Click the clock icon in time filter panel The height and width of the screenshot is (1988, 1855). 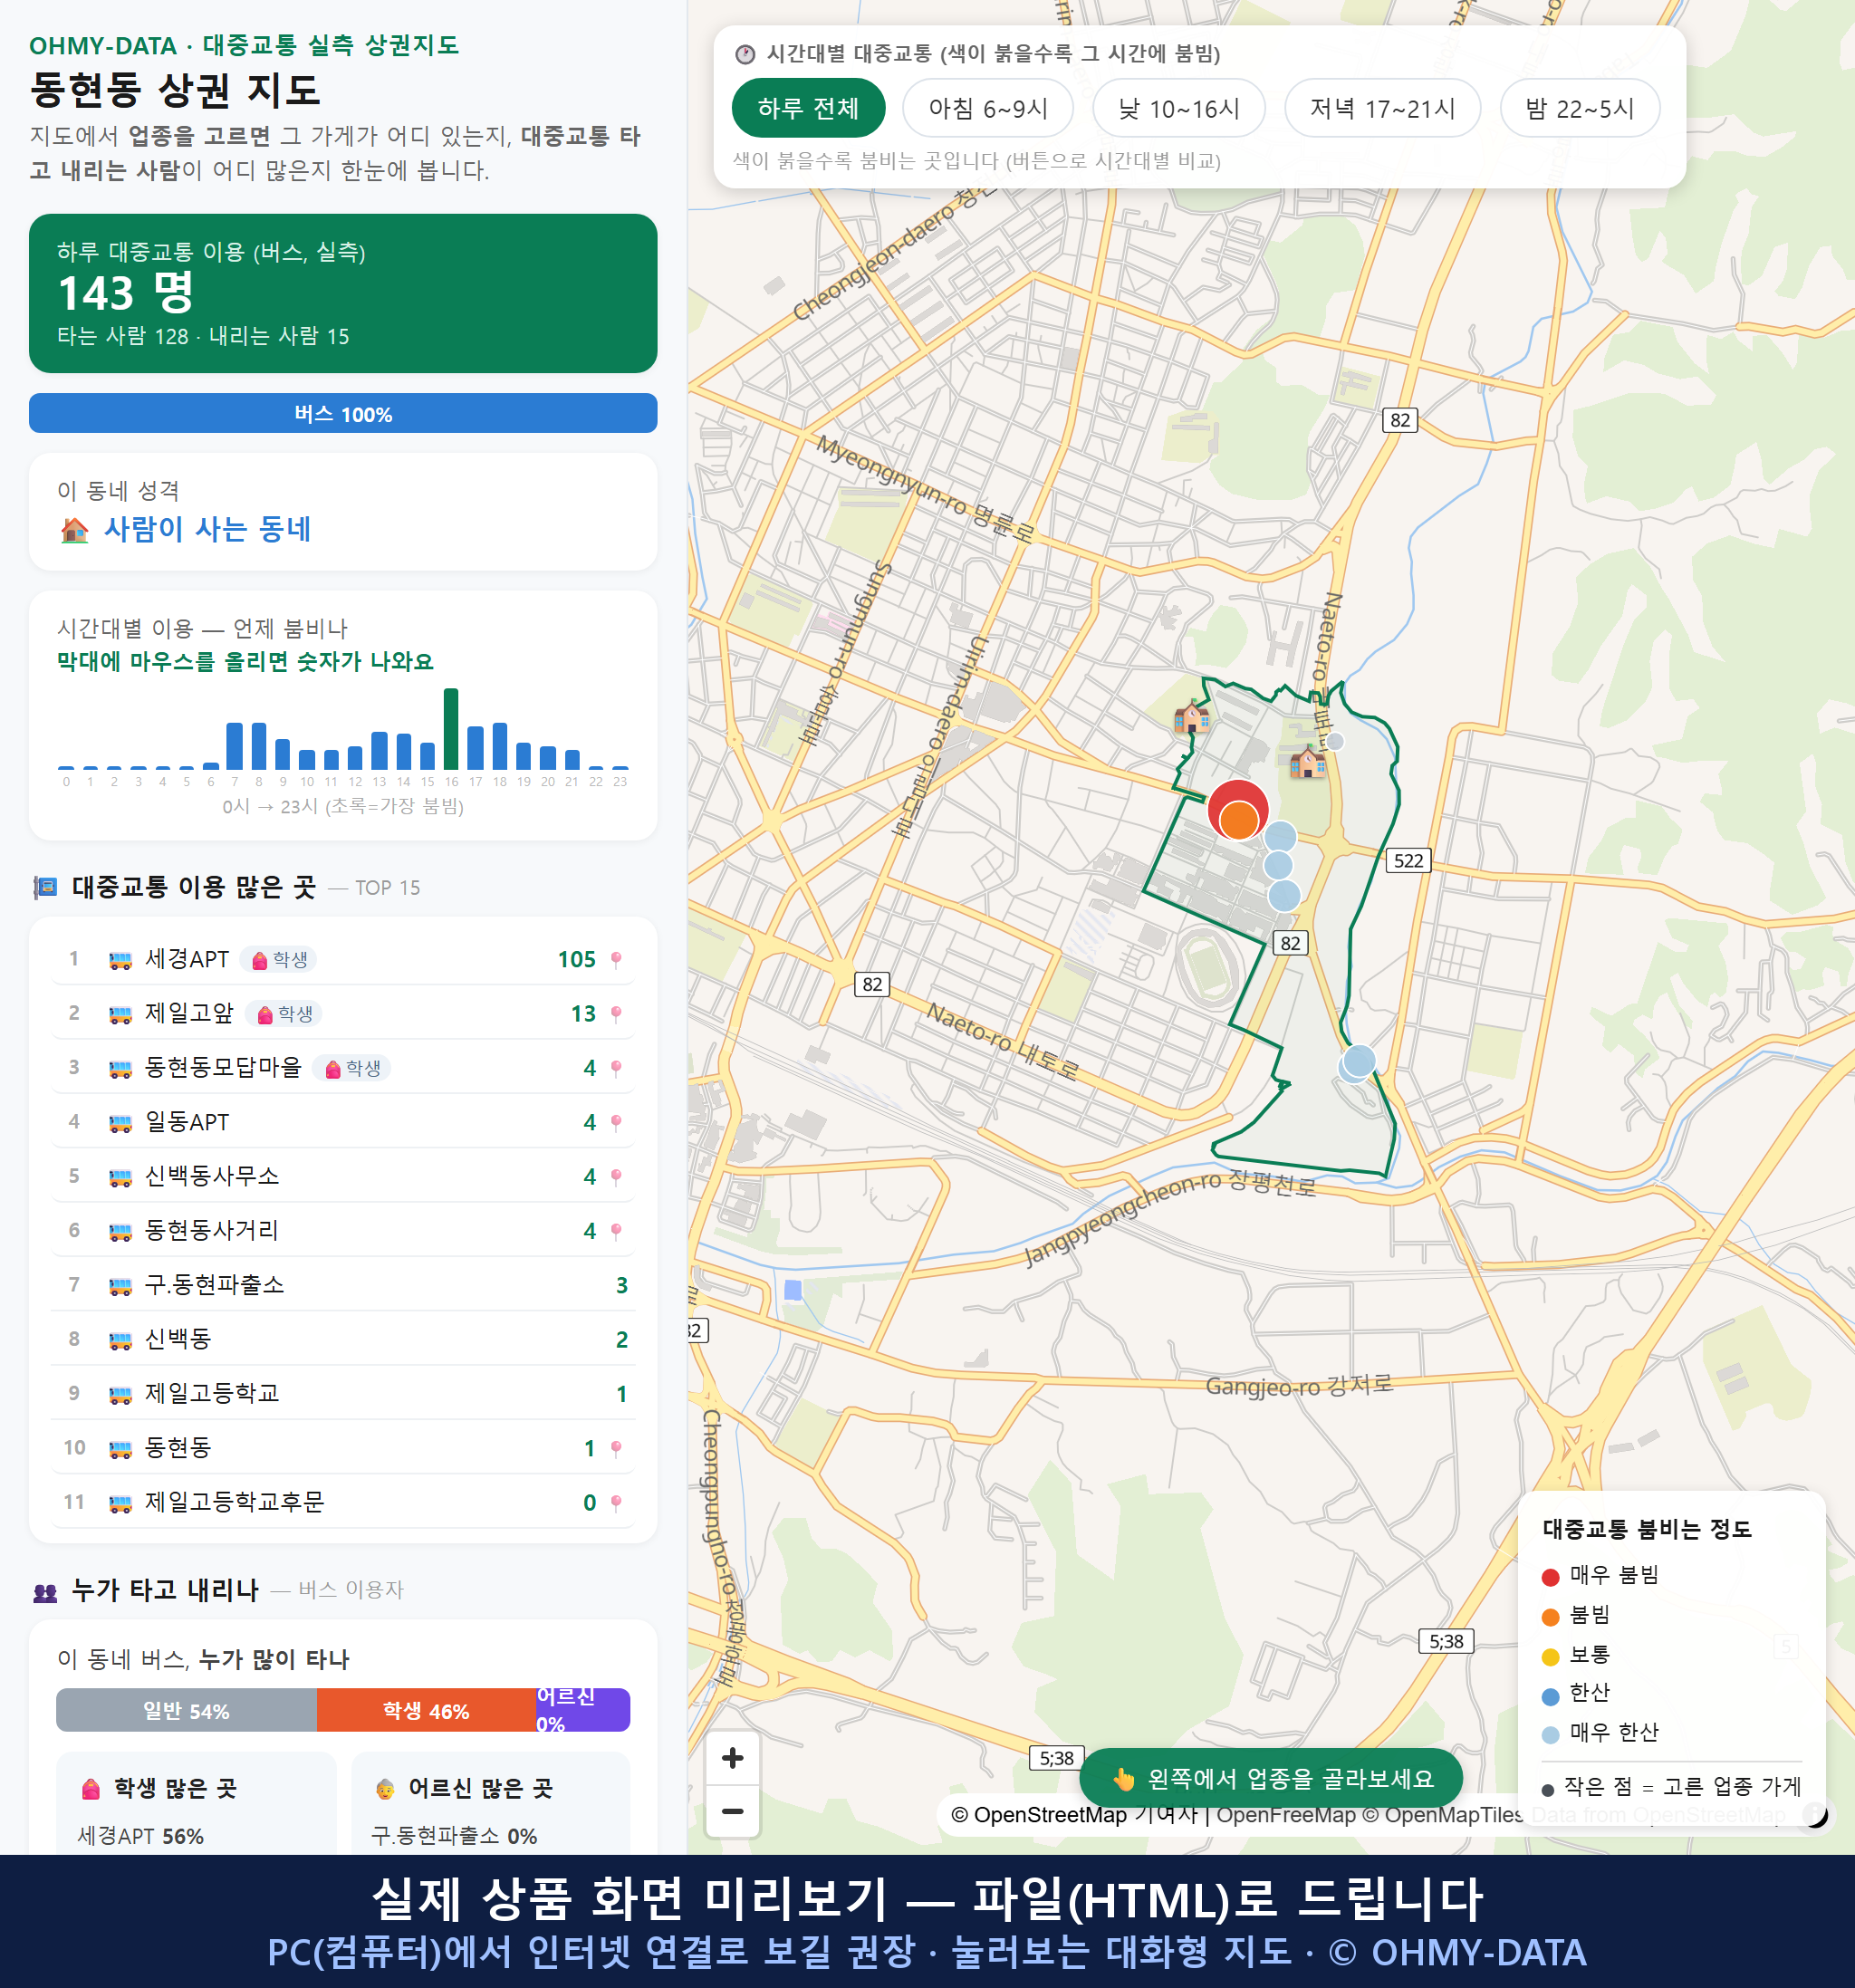[745, 54]
